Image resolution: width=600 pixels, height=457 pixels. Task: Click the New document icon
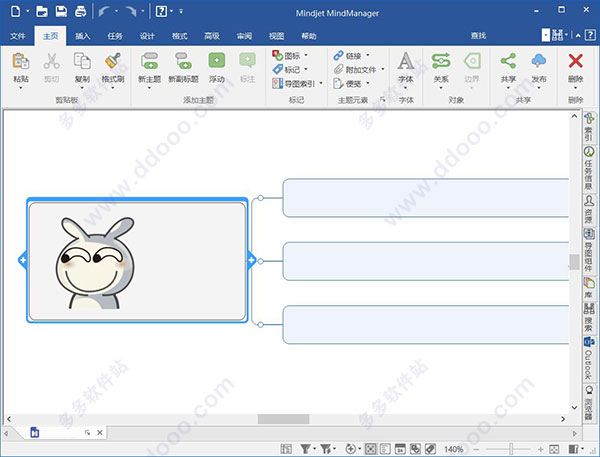tap(16, 11)
